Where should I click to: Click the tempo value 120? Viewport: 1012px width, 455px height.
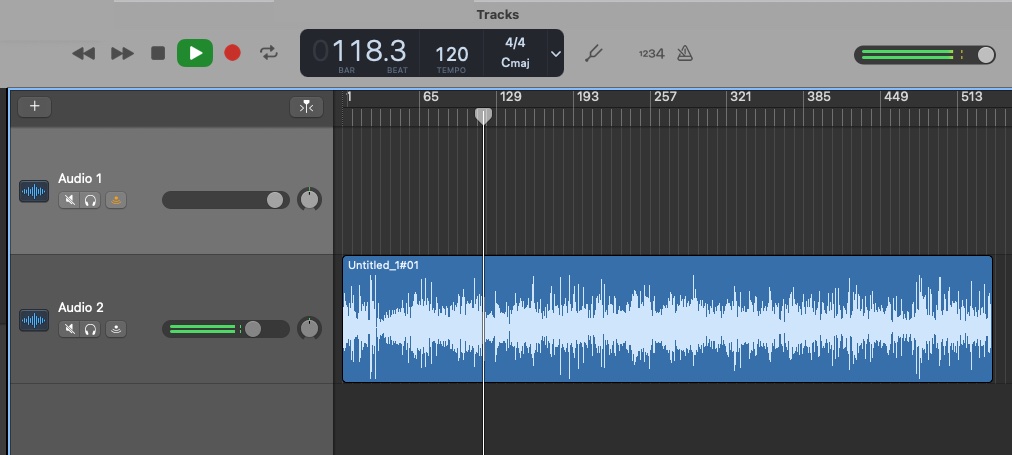tap(452, 54)
